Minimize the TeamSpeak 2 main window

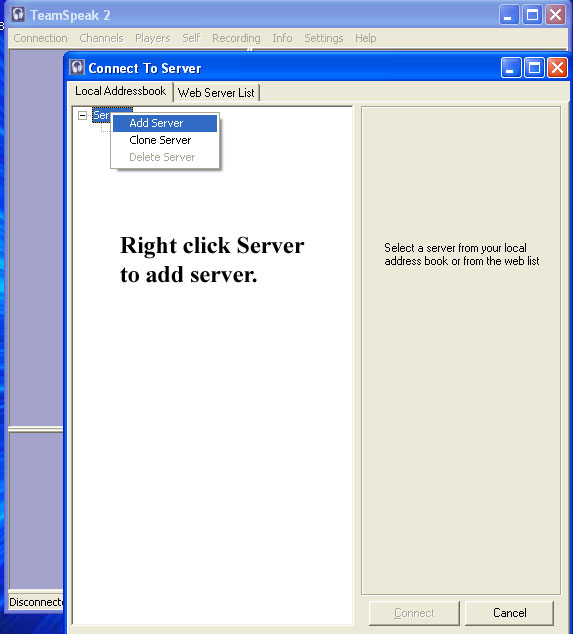click(509, 15)
